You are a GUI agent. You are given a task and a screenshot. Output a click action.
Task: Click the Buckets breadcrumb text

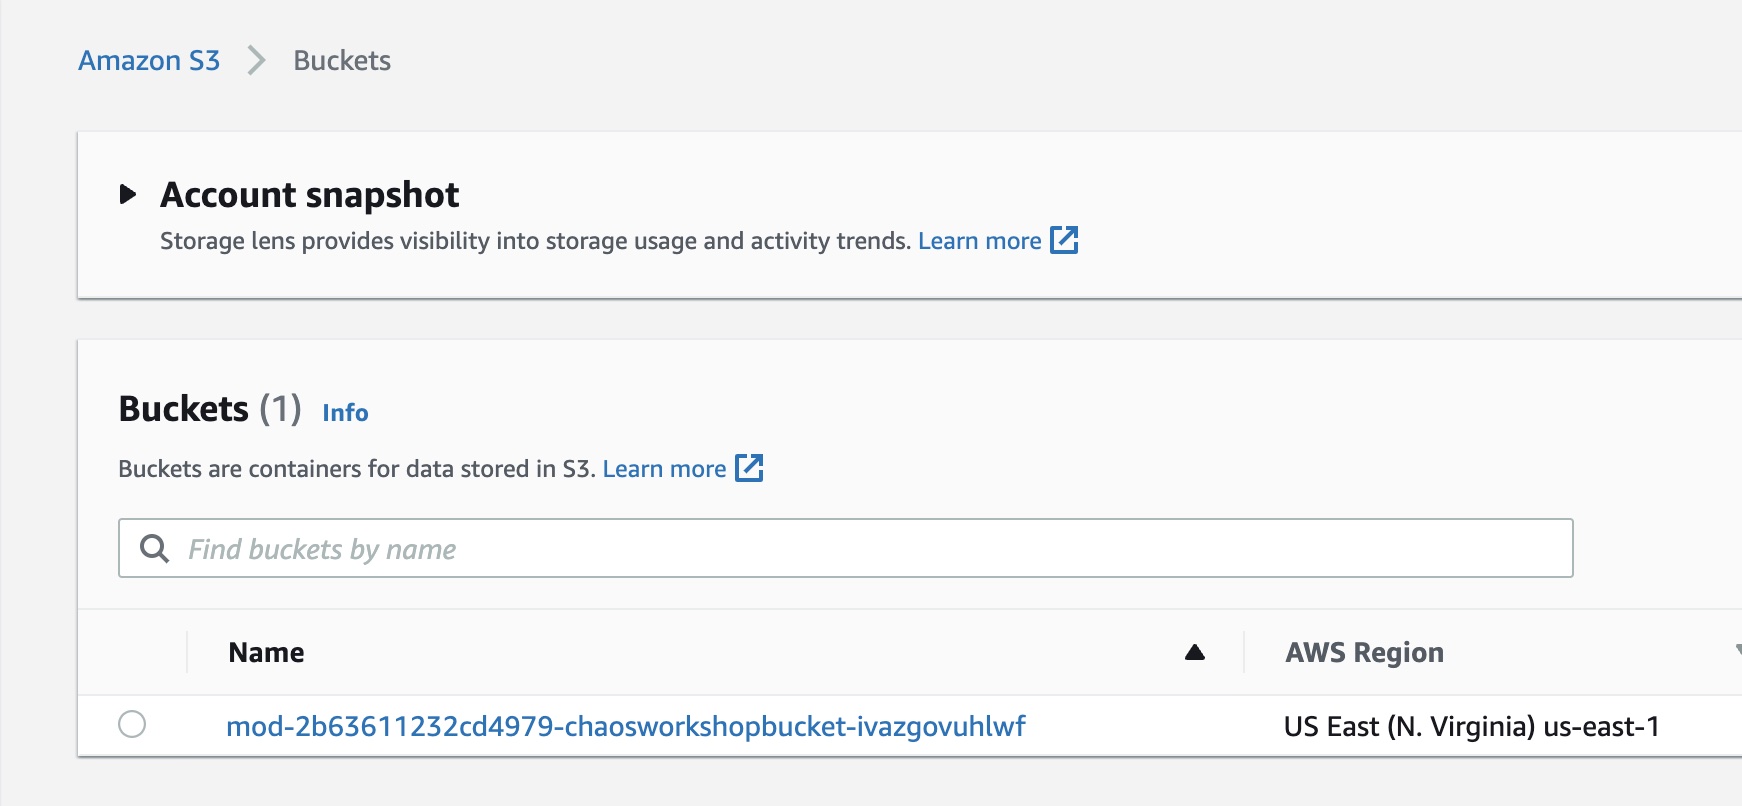[x=342, y=61]
